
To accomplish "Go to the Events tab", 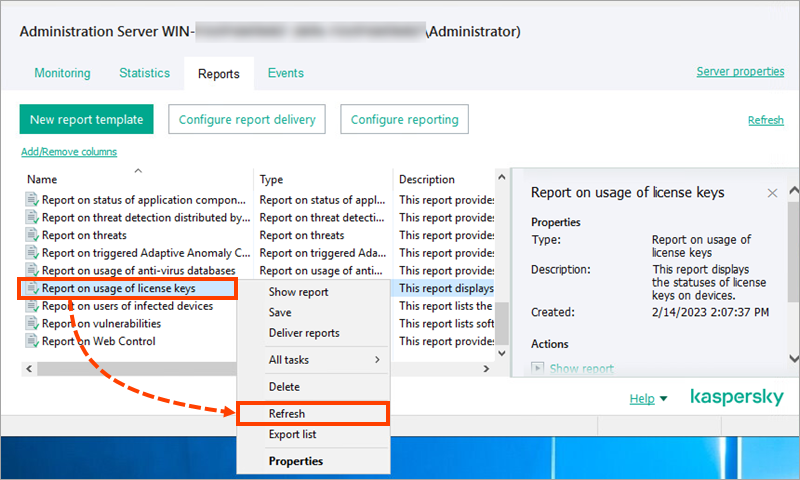I will click(x=286, y=73).
